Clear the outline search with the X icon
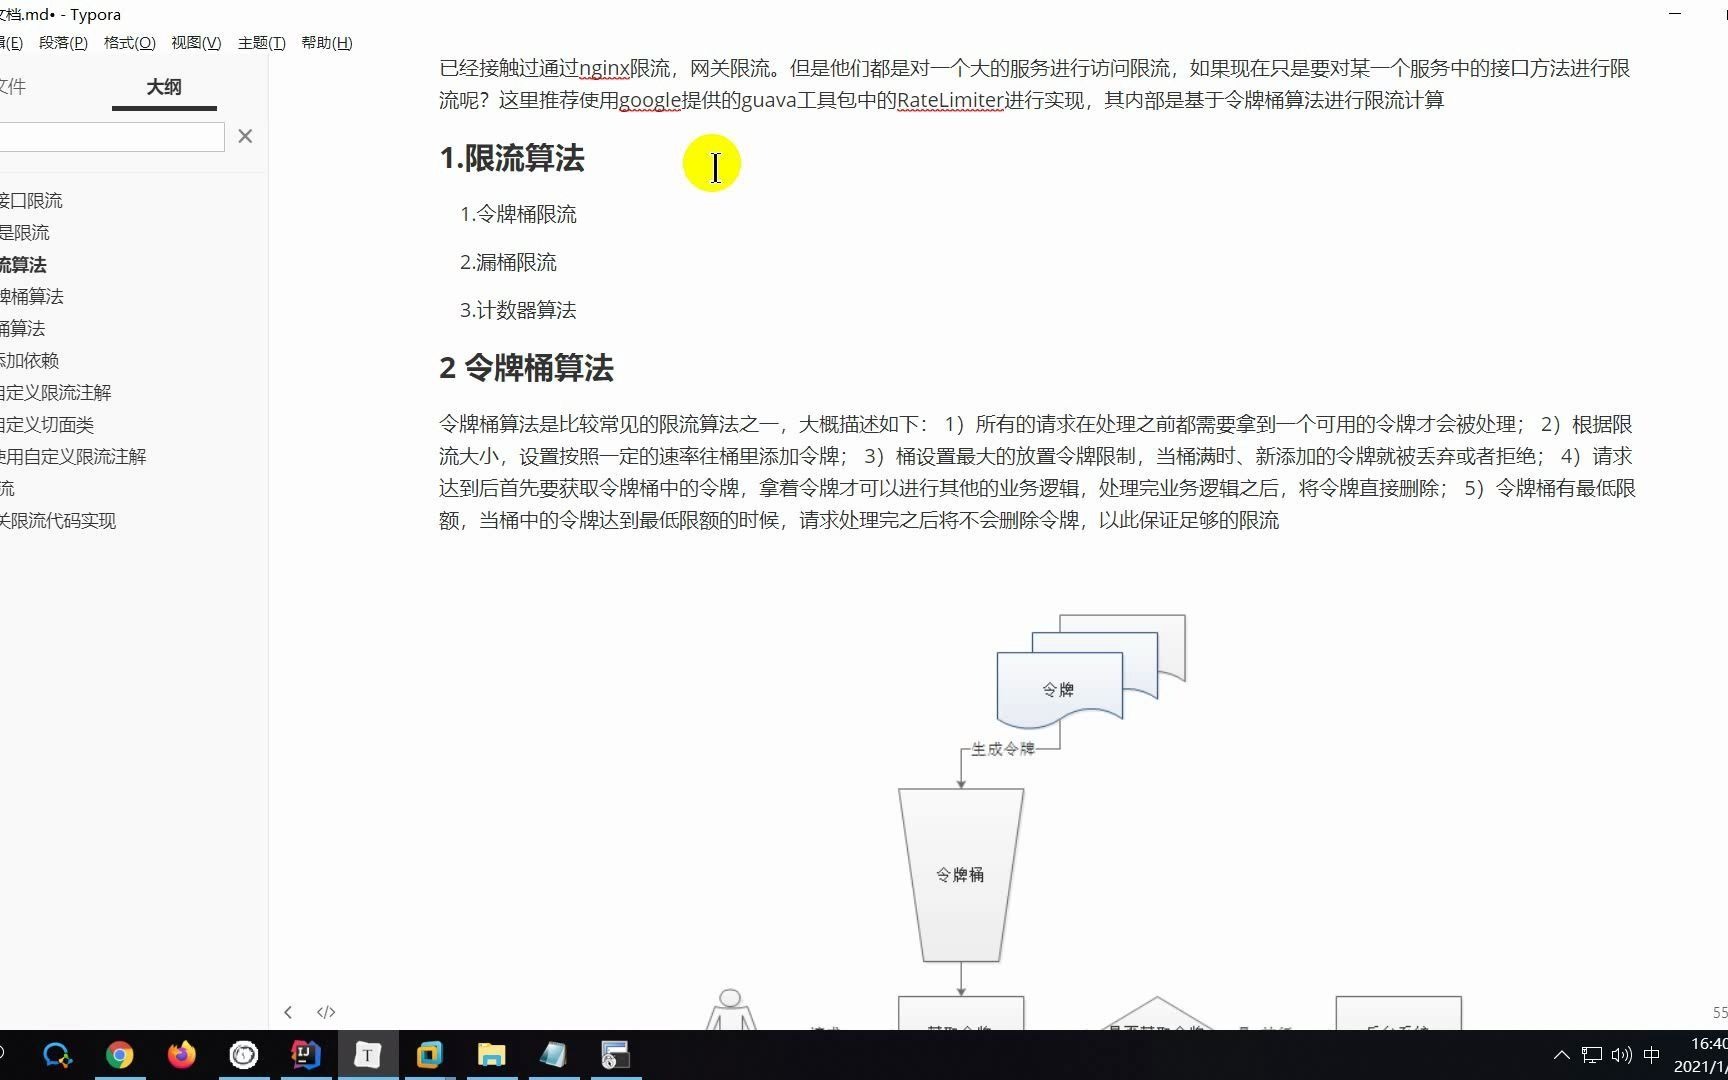The height and width of the screenshot is (1080, 1728). [x=245, y=136]
